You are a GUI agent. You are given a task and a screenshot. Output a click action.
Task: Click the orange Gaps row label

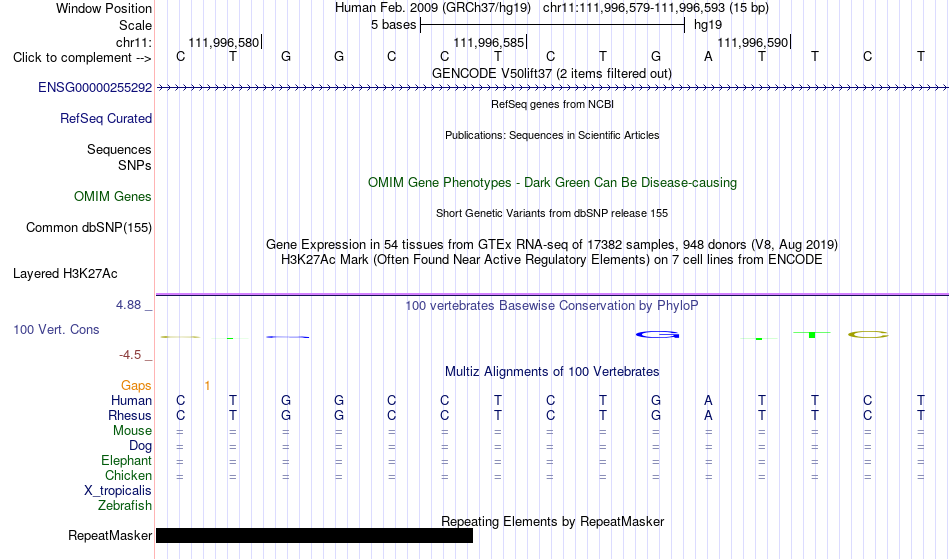pyautogui.click(x=136, y=386)
